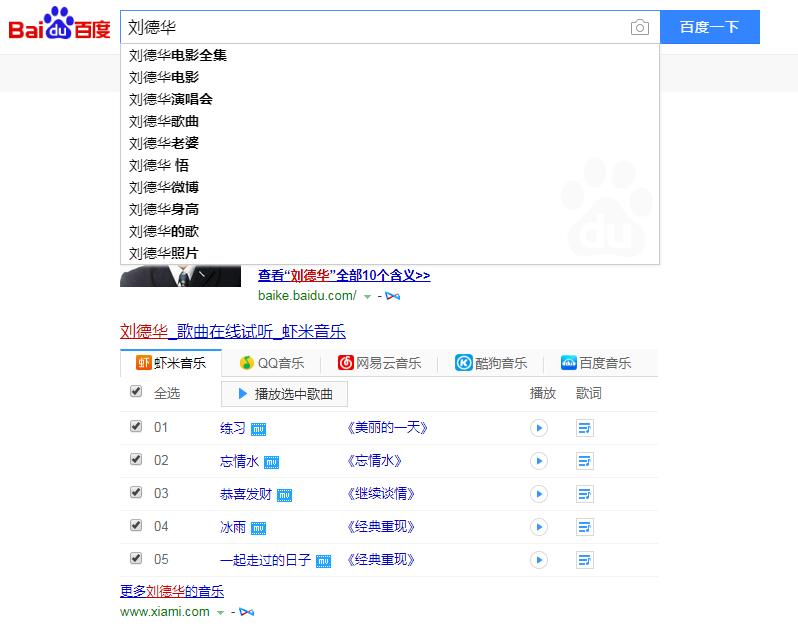Open 更多刘德华的音乐 link
Image resolution: width=798 pixels, height=636 pixels.
(x=172, y=591)
